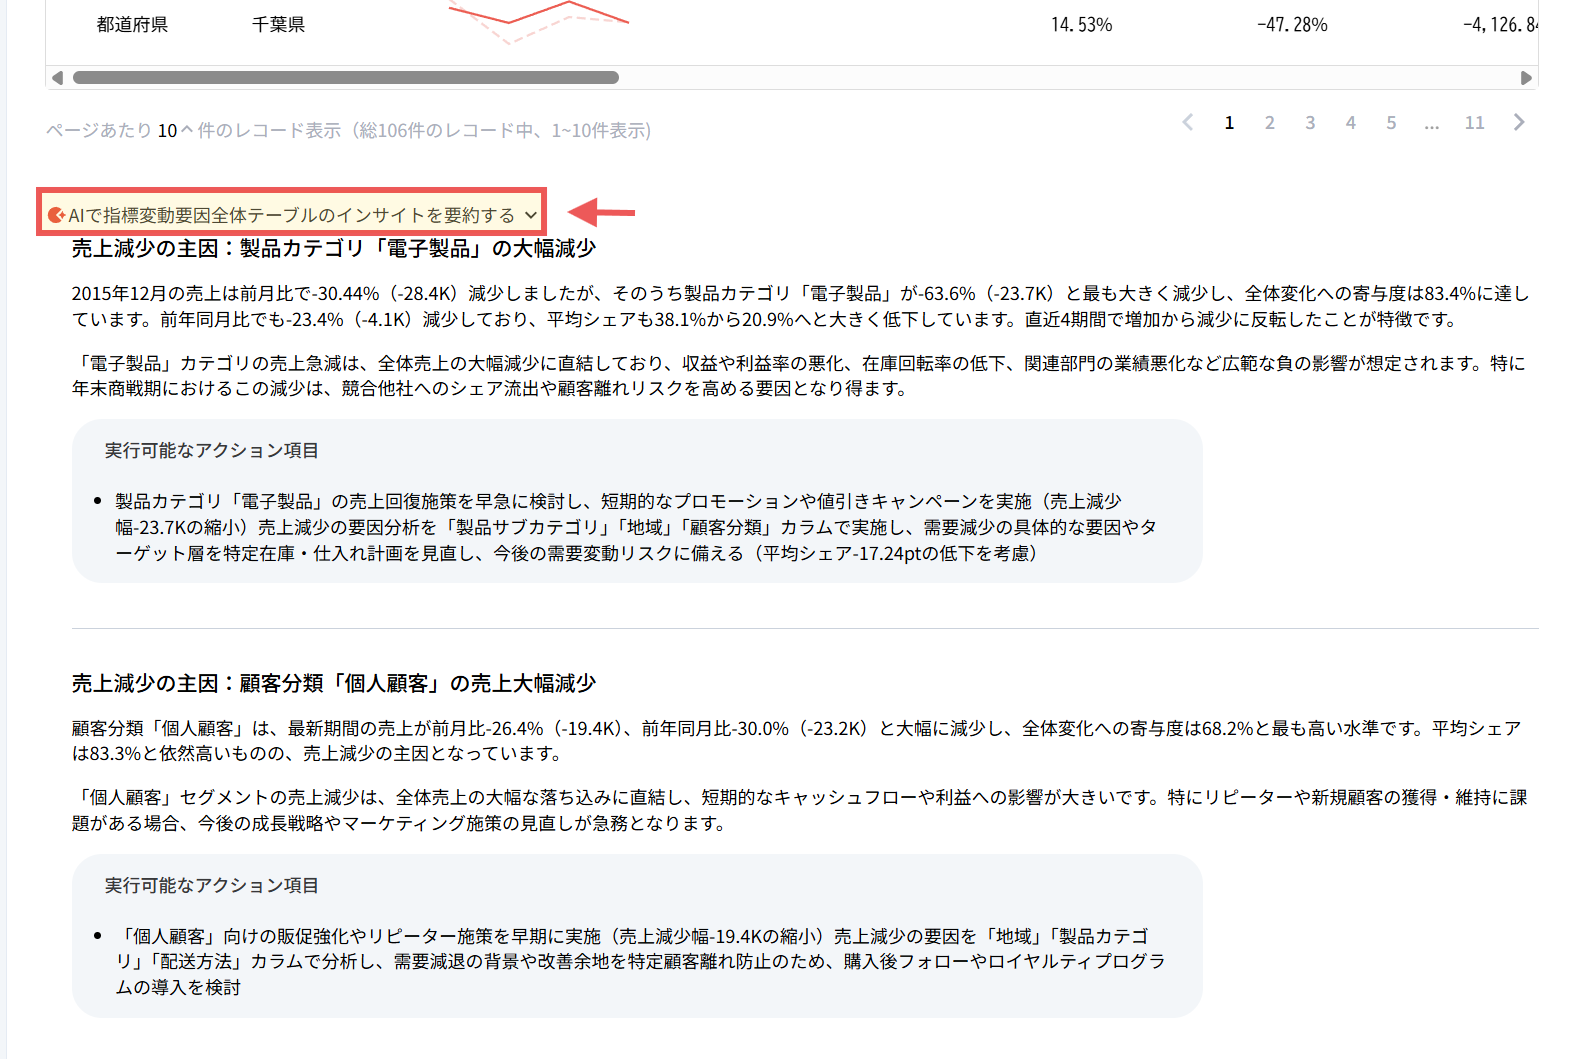1573x1059 pixels.
Task: Open page 4 of the table
Action: (x=1350, y=122)
